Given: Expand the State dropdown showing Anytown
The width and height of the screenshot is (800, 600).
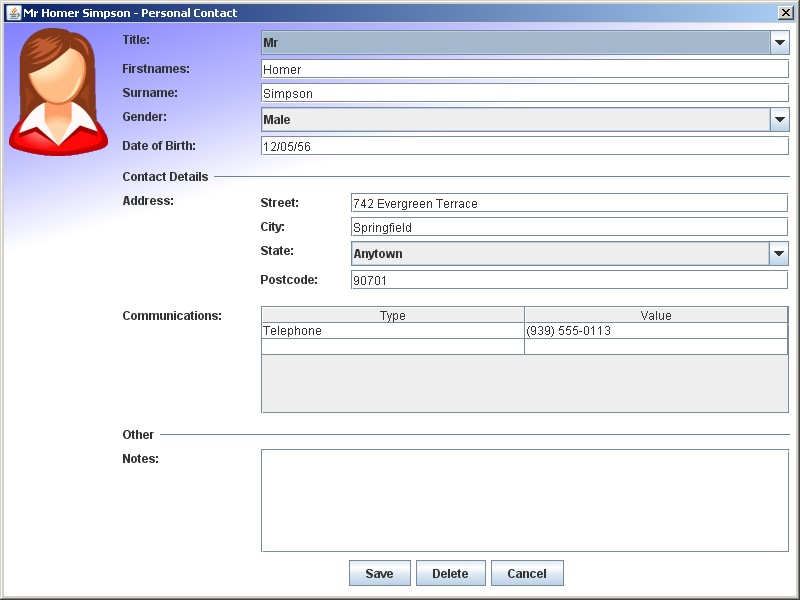Looking at the screenshot, I should click(x=779, y=253).
